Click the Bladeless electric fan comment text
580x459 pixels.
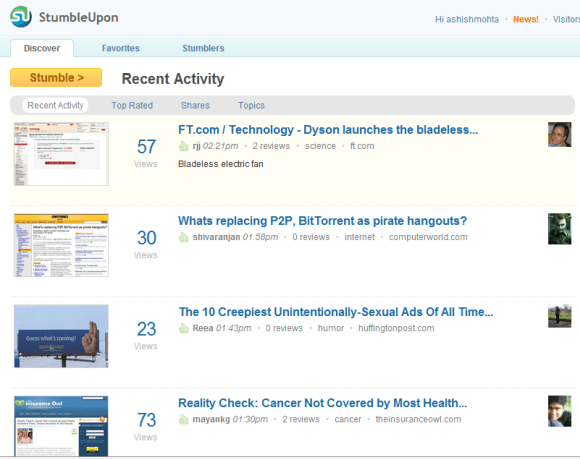pos(221,164)
